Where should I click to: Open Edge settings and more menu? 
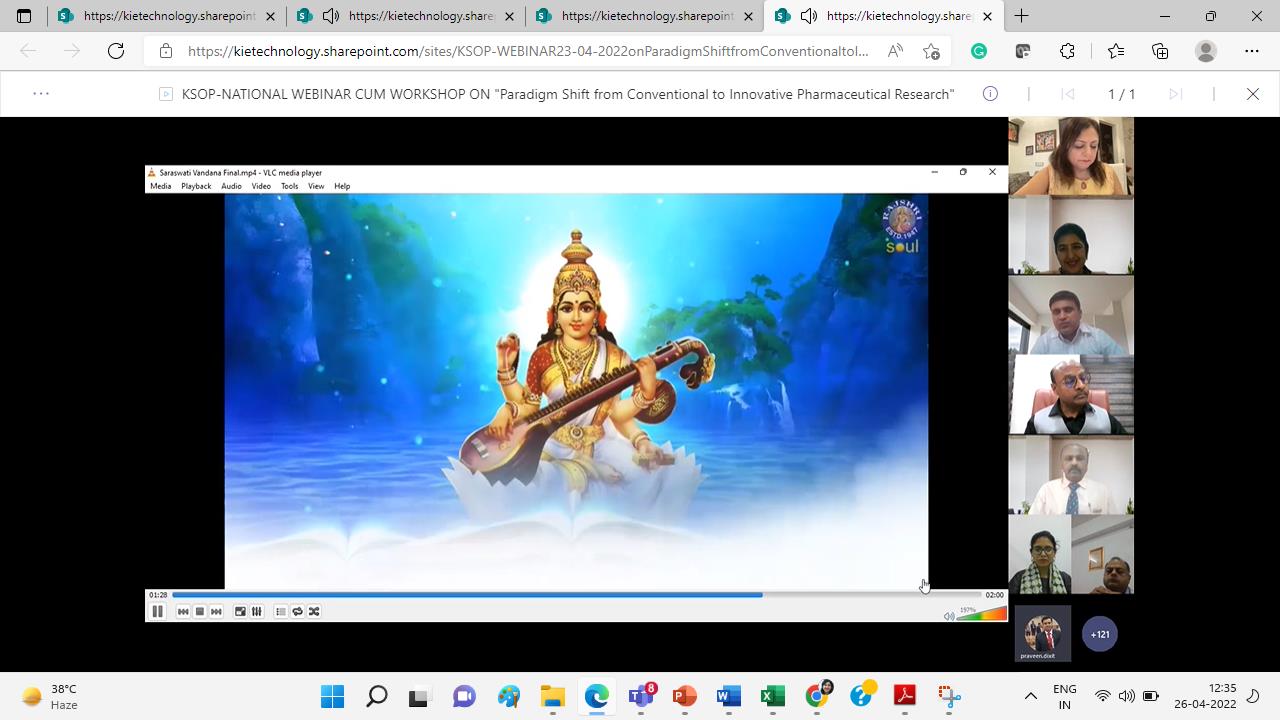tap(1251, 51)
